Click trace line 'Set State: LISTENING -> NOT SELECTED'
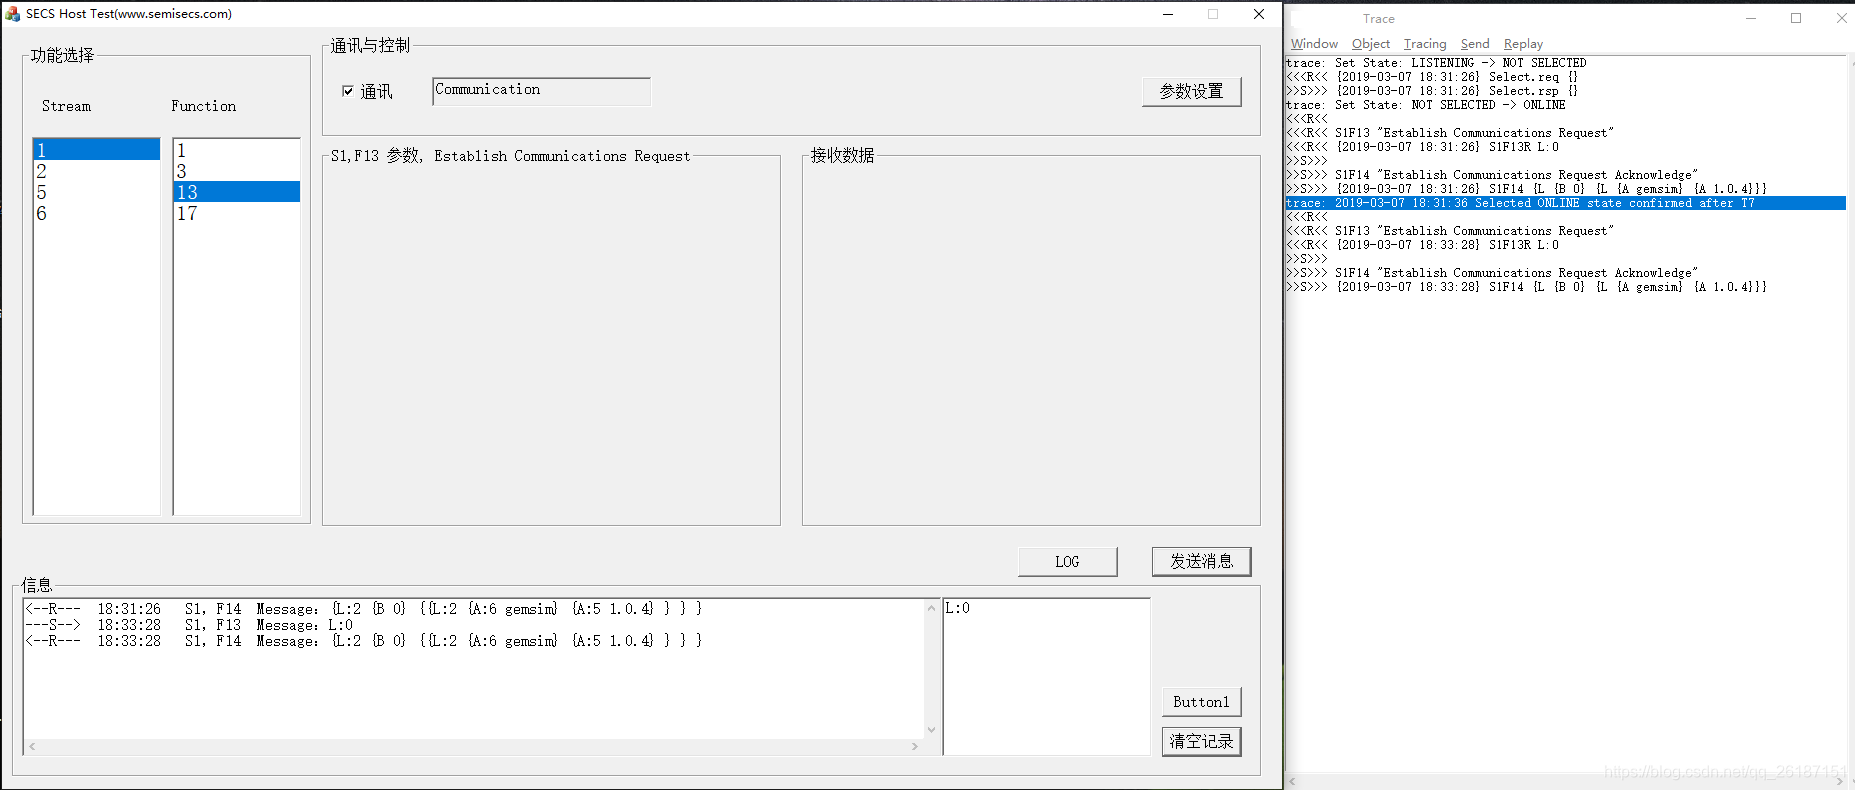This screenshot has height=790, width=1855. 1436,63
